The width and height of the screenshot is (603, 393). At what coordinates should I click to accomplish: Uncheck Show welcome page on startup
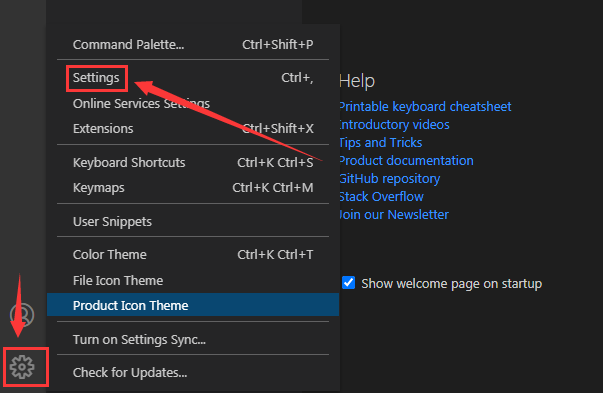348,283
